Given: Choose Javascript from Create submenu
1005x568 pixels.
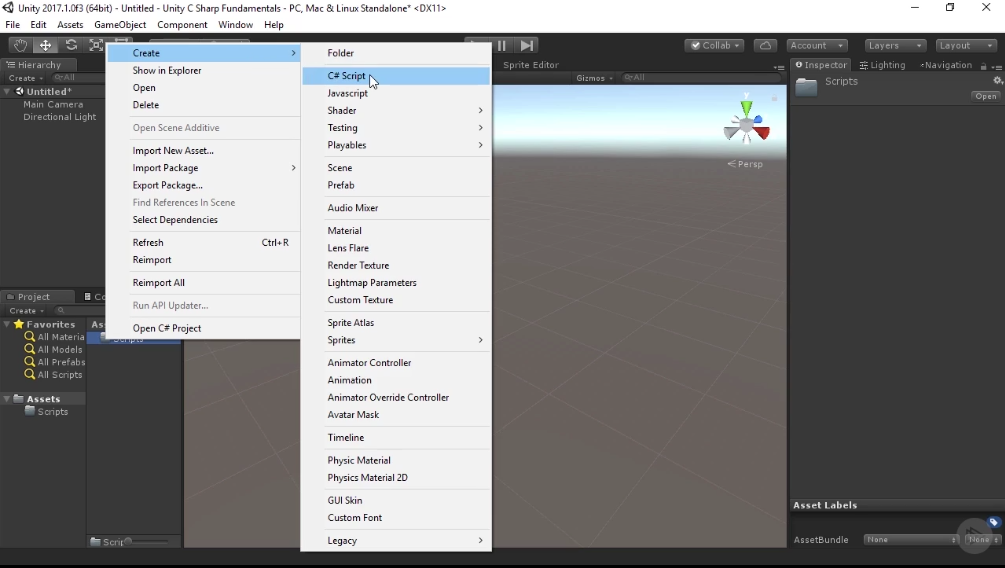Looking at the screenshot, I should click(x=396, y=93).
